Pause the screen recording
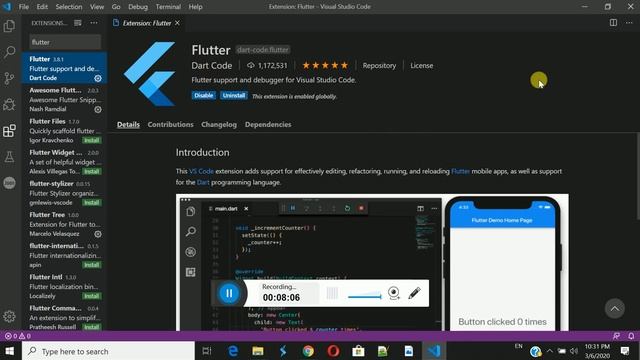The width and height of the screenshot is (640, 360). (229, 293)
